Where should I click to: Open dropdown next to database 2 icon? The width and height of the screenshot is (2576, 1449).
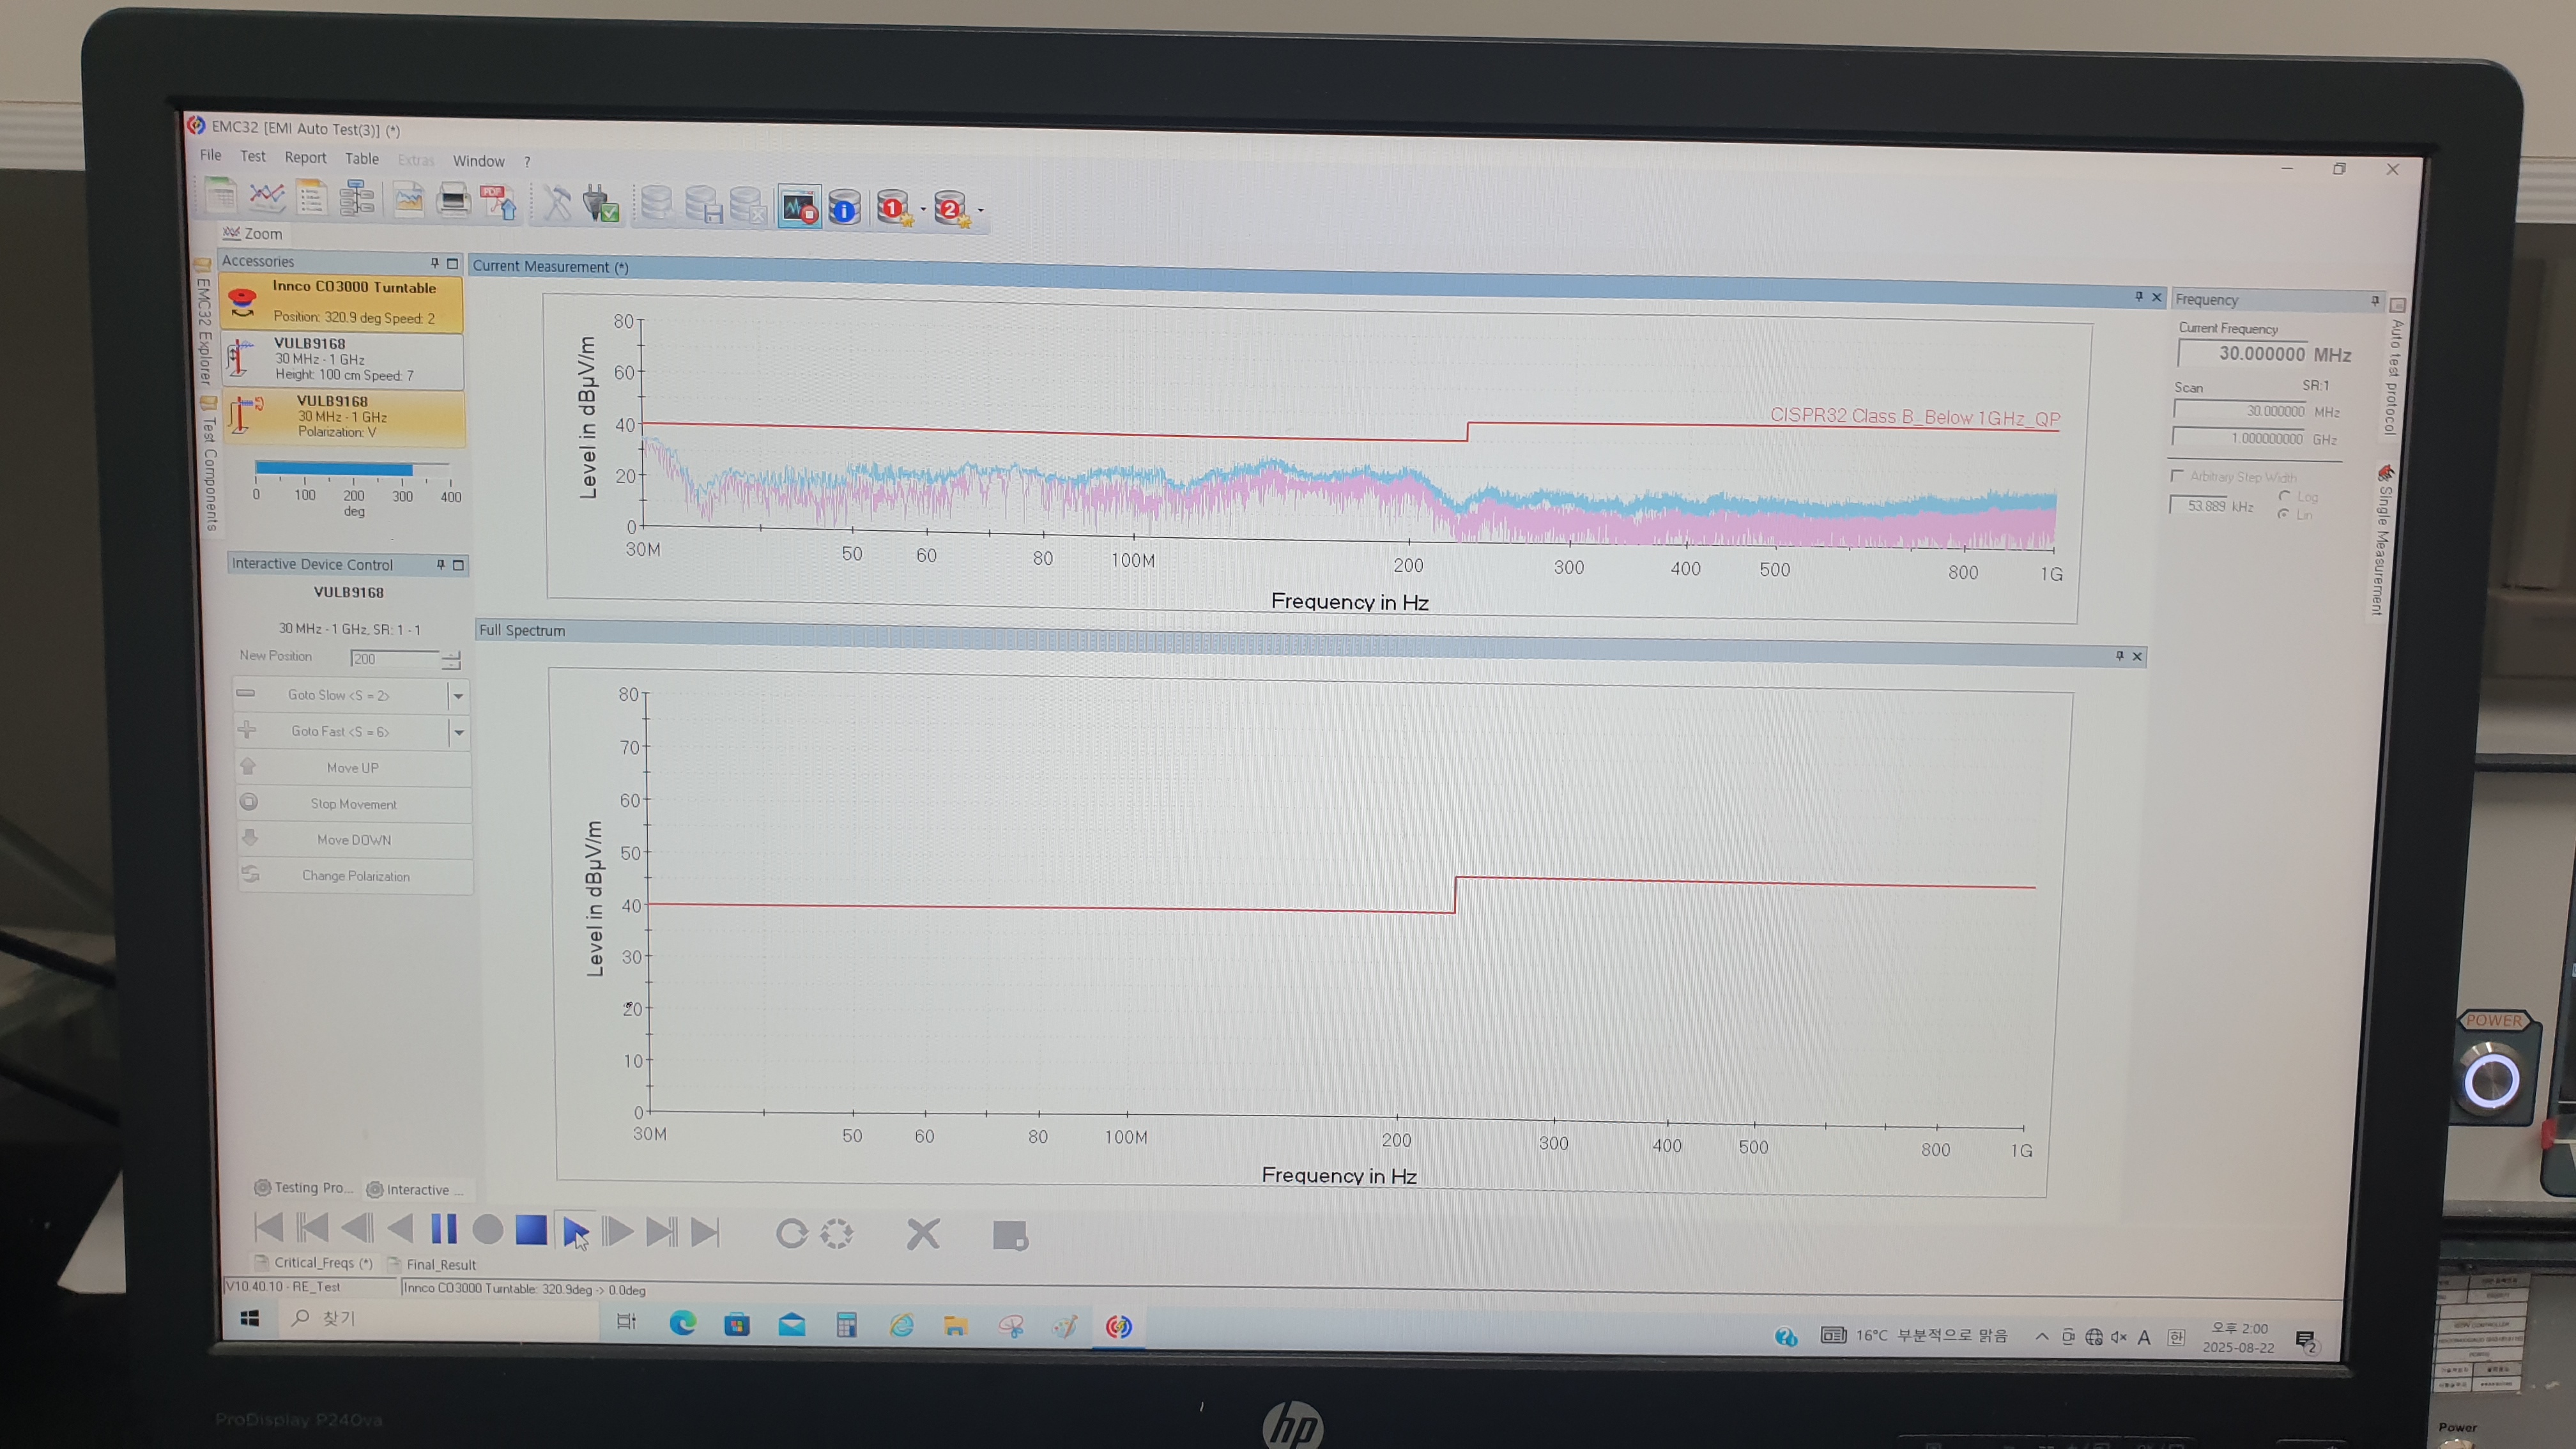981,210
